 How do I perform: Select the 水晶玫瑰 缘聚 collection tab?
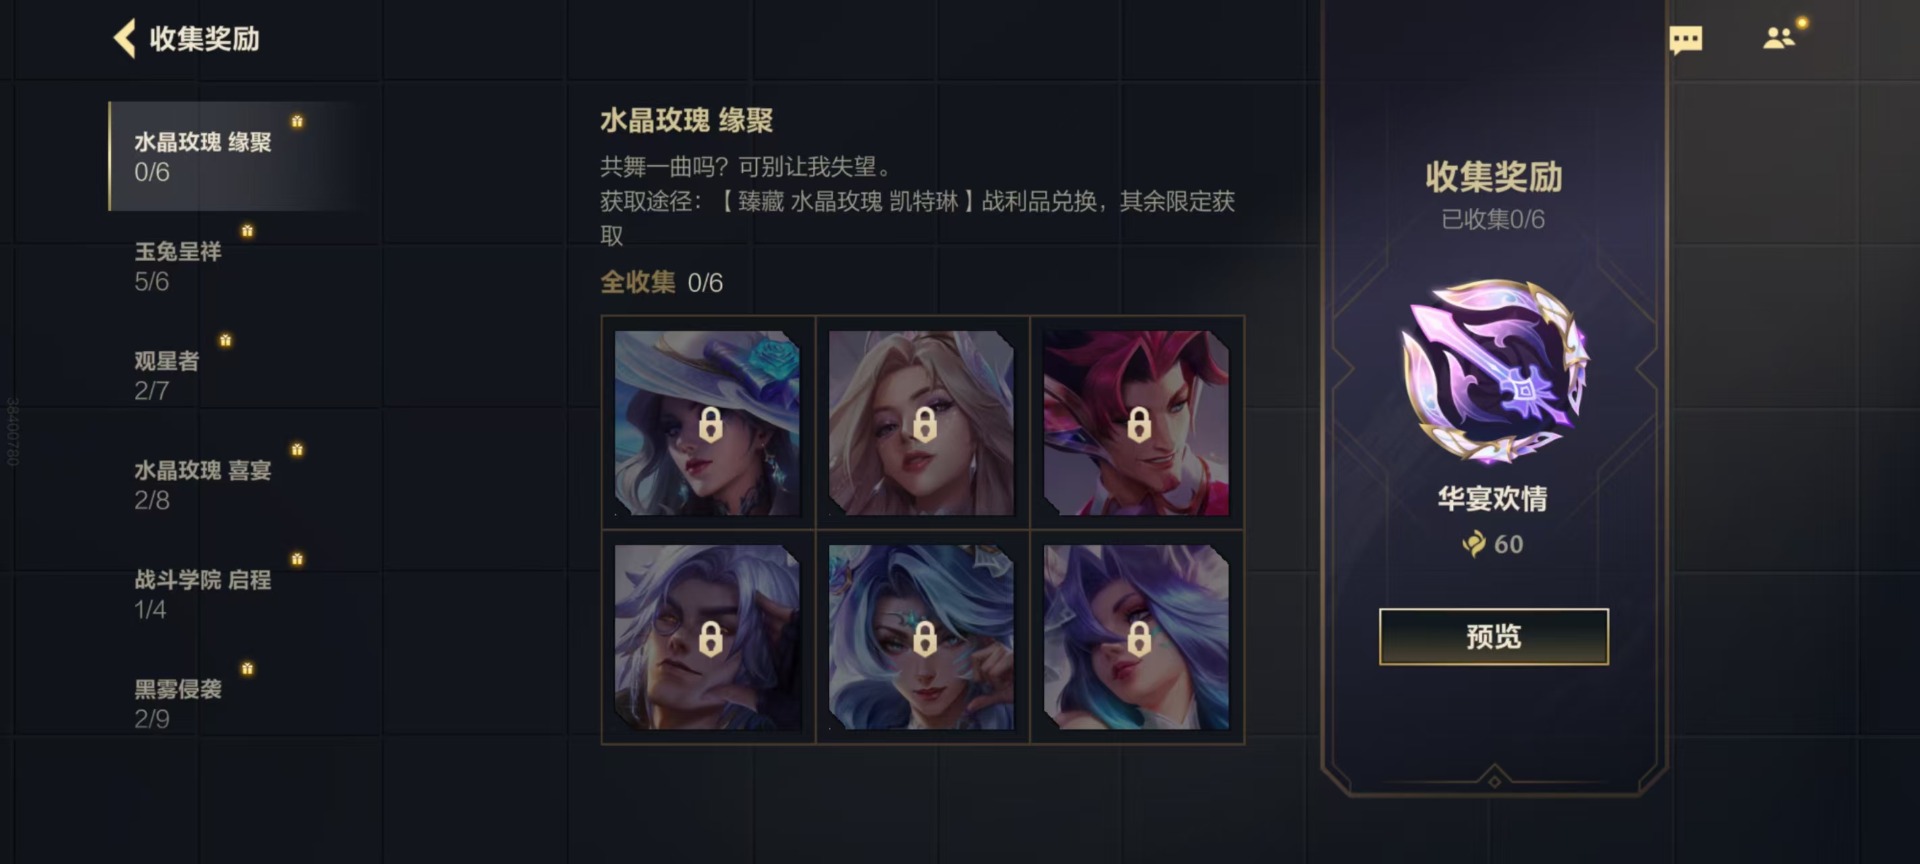coord(232,156)
